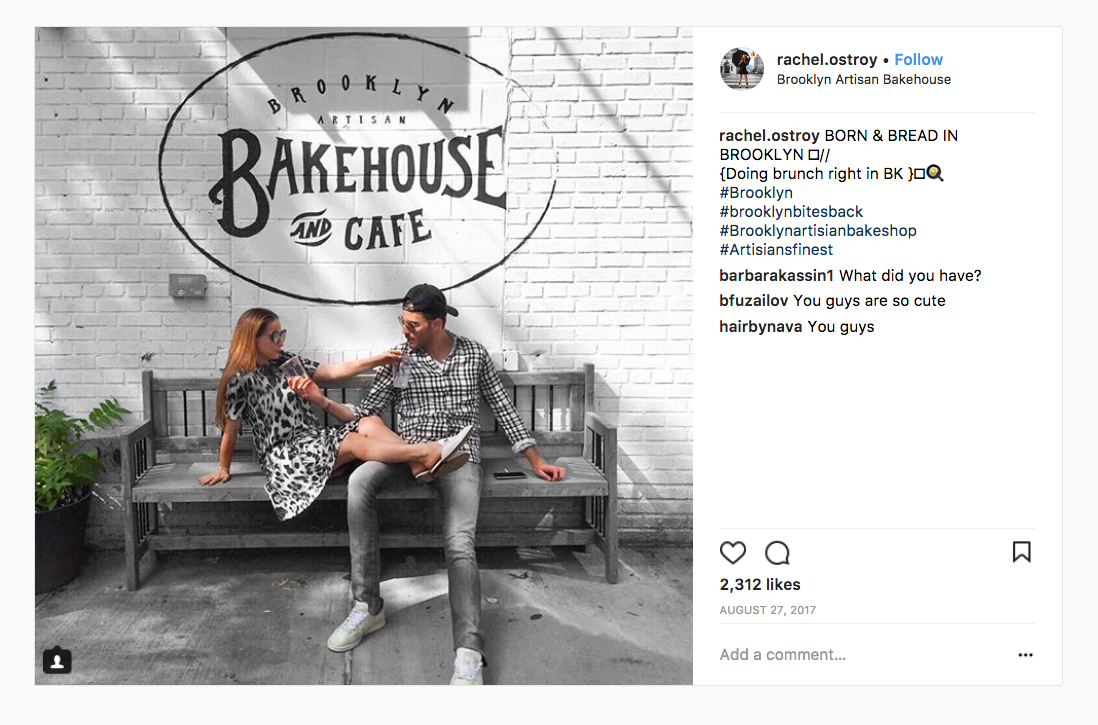The width and height of the screenshot is (1098, 725).
Task: Open the Brooklyn Artisan Bakehouse location
Action: [863, 80]
